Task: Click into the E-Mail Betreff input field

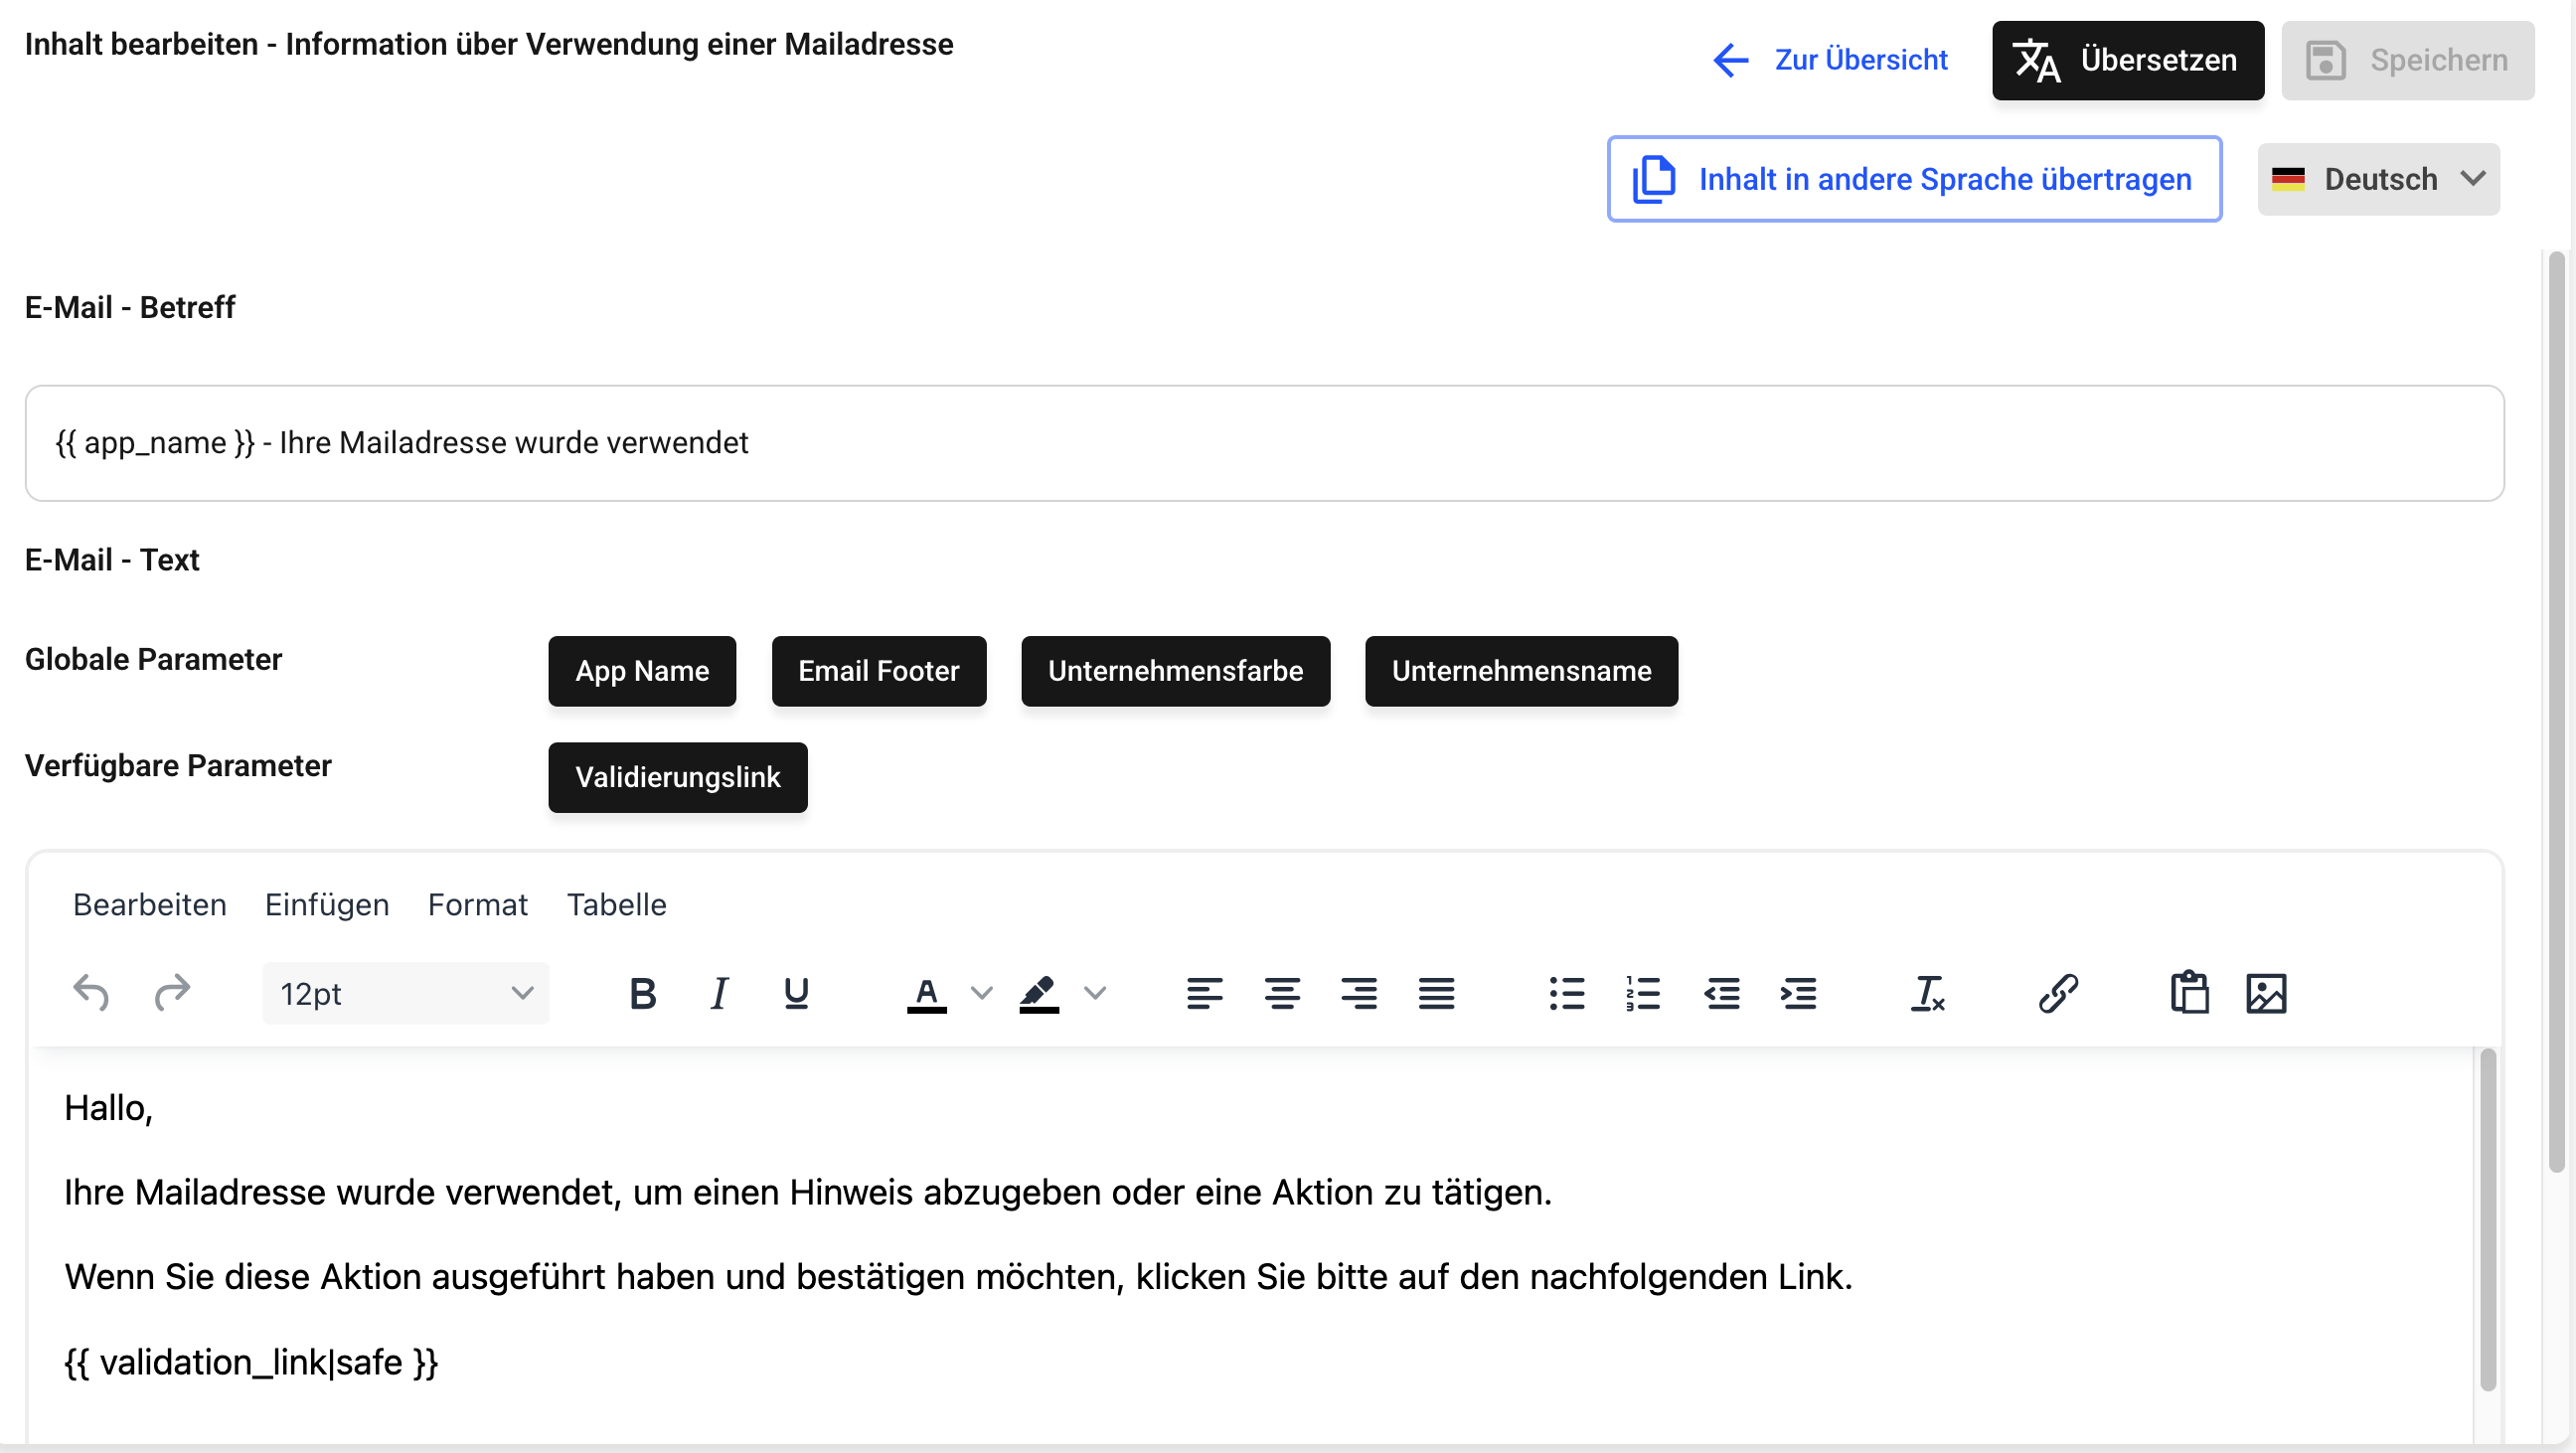Action: pyautogui.click(x=1264, y=443)
